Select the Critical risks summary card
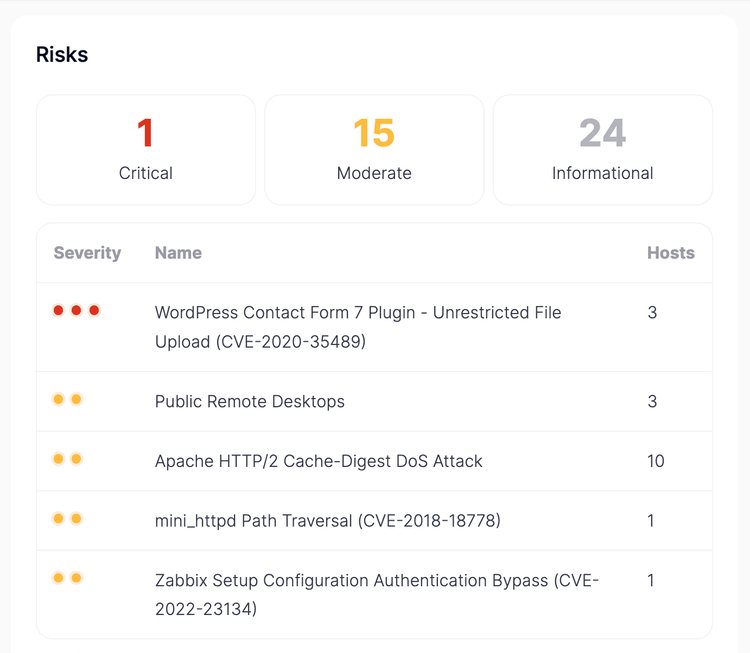Image resolution: width=750 pixels, height=653 pixels. 146,150
